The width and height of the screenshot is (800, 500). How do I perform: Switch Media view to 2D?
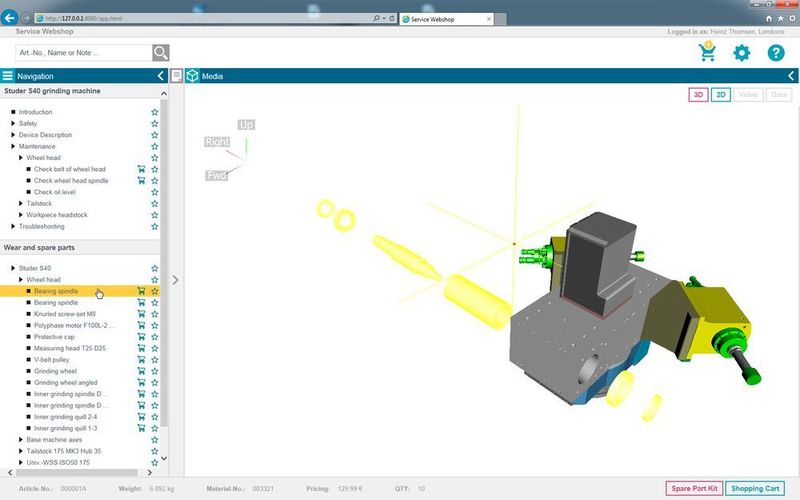[720, 94]
